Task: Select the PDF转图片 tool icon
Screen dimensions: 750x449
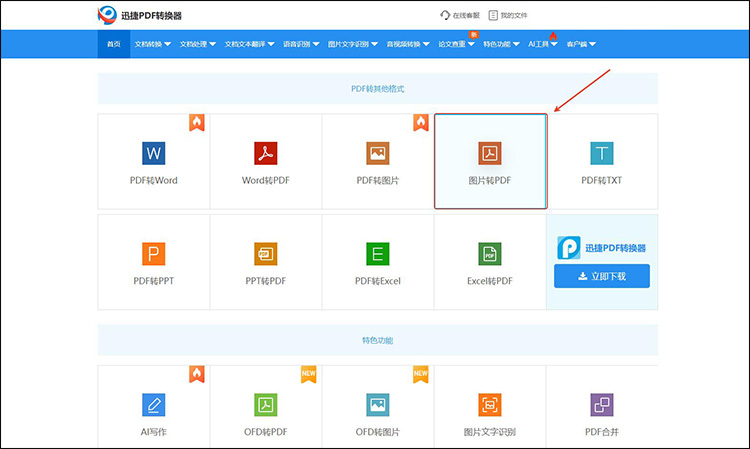Action: click(377, 153)
